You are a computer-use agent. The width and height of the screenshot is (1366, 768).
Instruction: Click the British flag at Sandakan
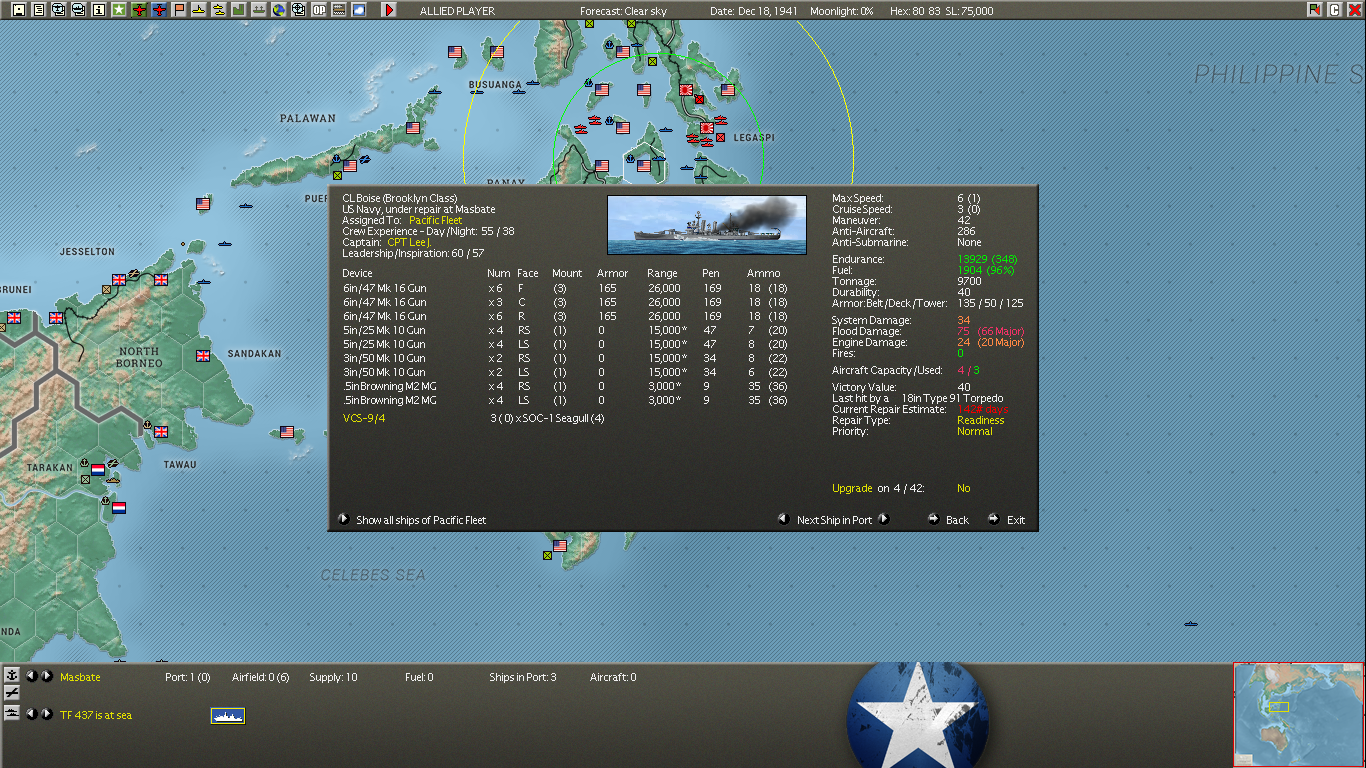[x=204, y=355]
